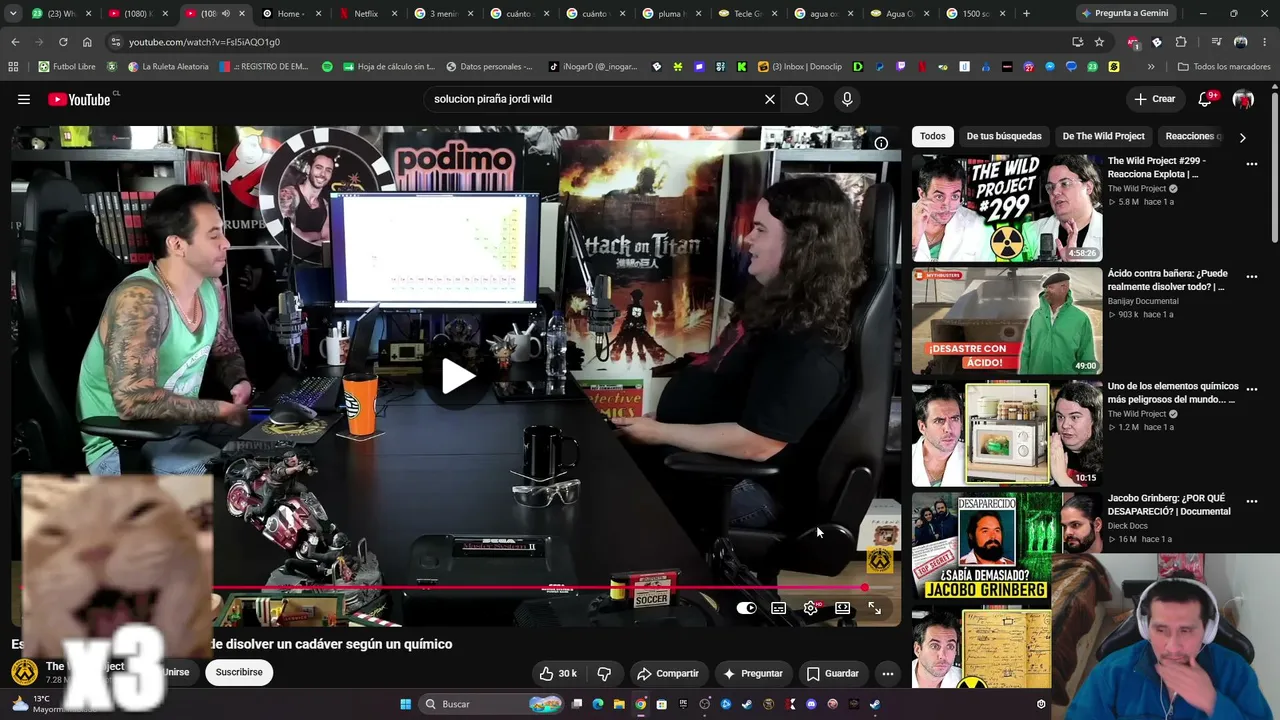
Task: Open the YouTube guide hamburger menu
Action: tap(24, 99)
